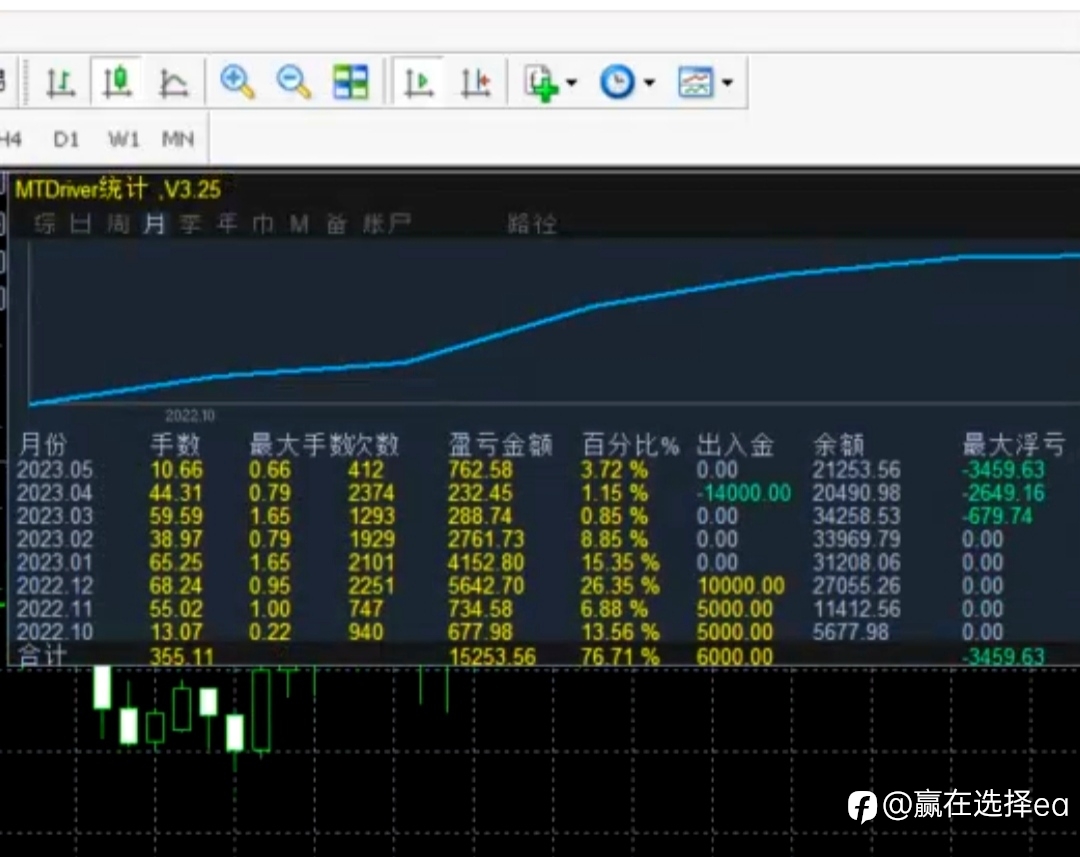Screen dimensions: 1080x857
Task: Toggle chart shift from right edge
Action: pos(475,83)
